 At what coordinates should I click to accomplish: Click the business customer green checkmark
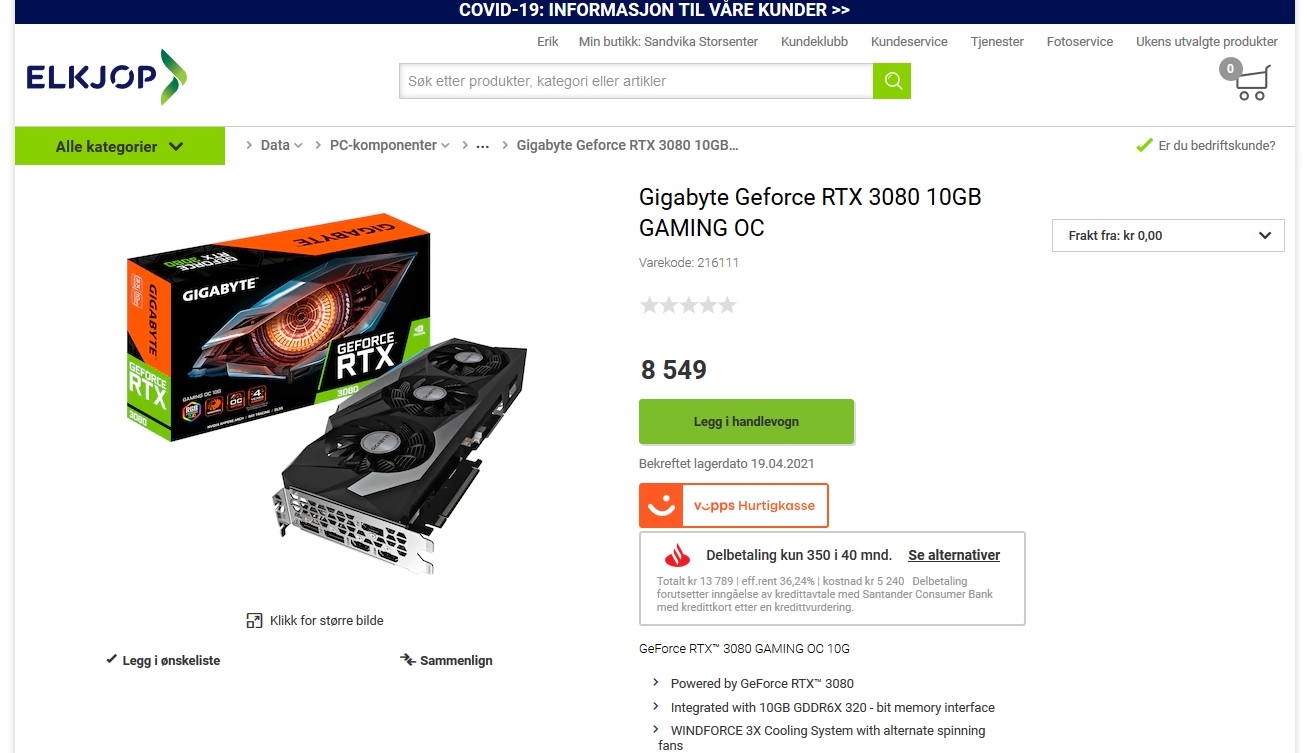[x=1145, y=146]
